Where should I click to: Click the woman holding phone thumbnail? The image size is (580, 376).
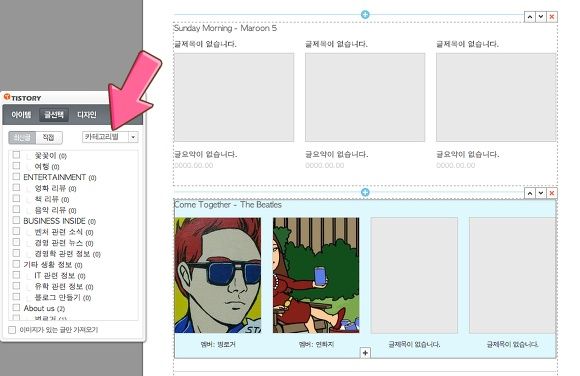[316, 275]
